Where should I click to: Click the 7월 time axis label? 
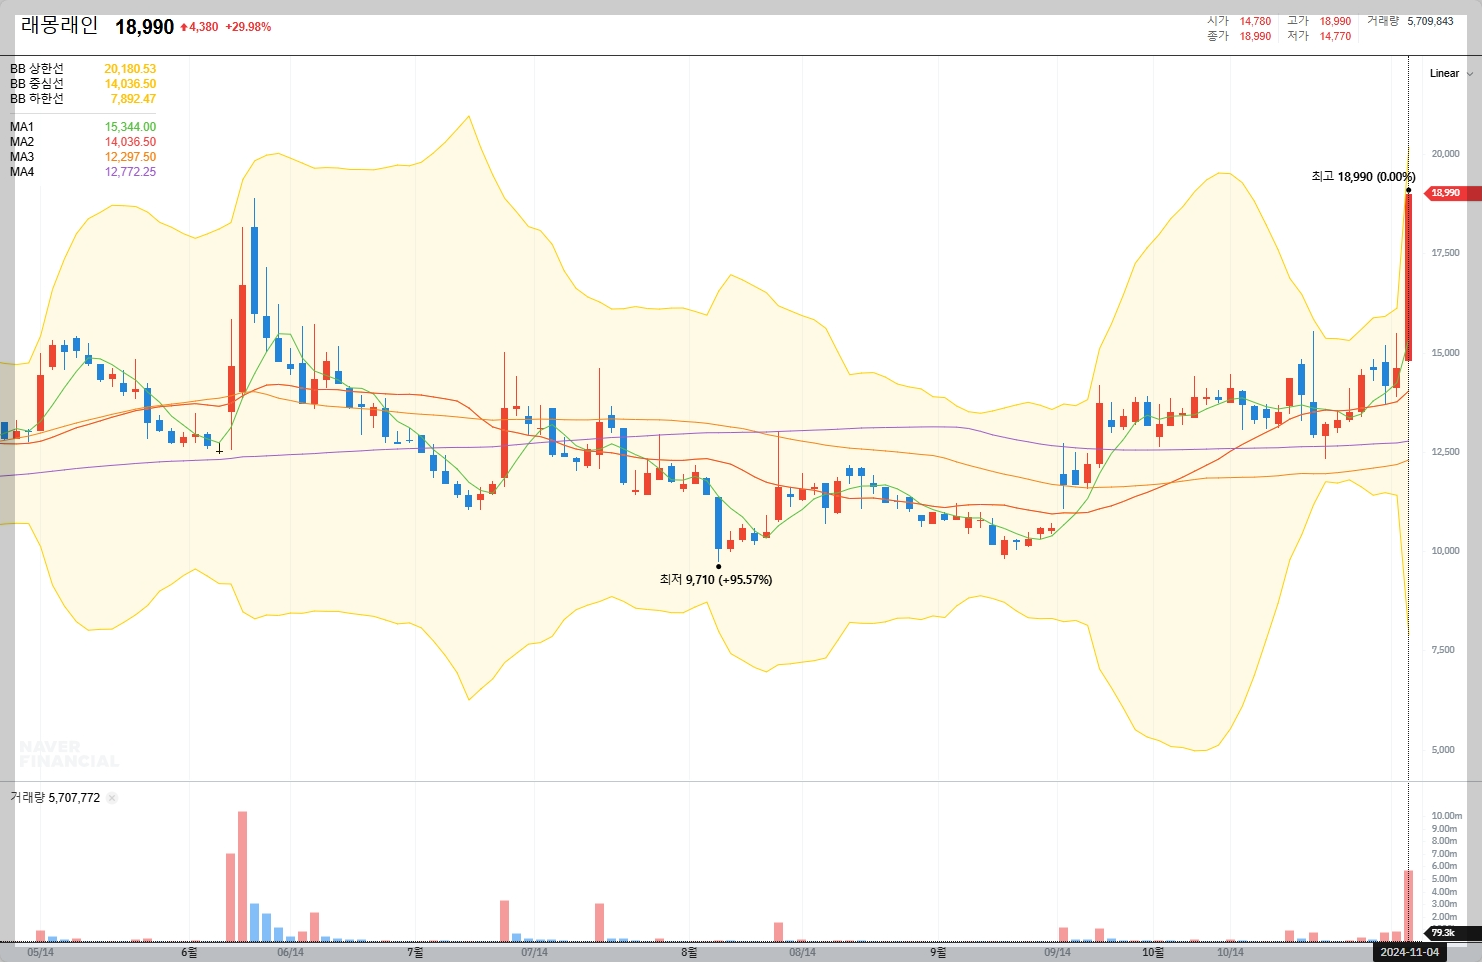coord(415,953)
